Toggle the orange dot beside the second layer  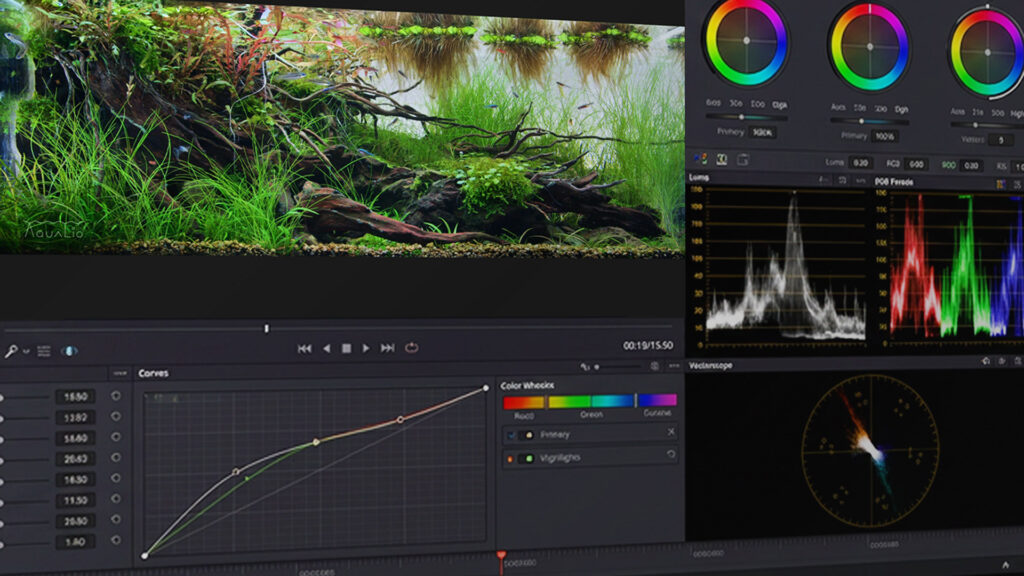pos(511,458)
